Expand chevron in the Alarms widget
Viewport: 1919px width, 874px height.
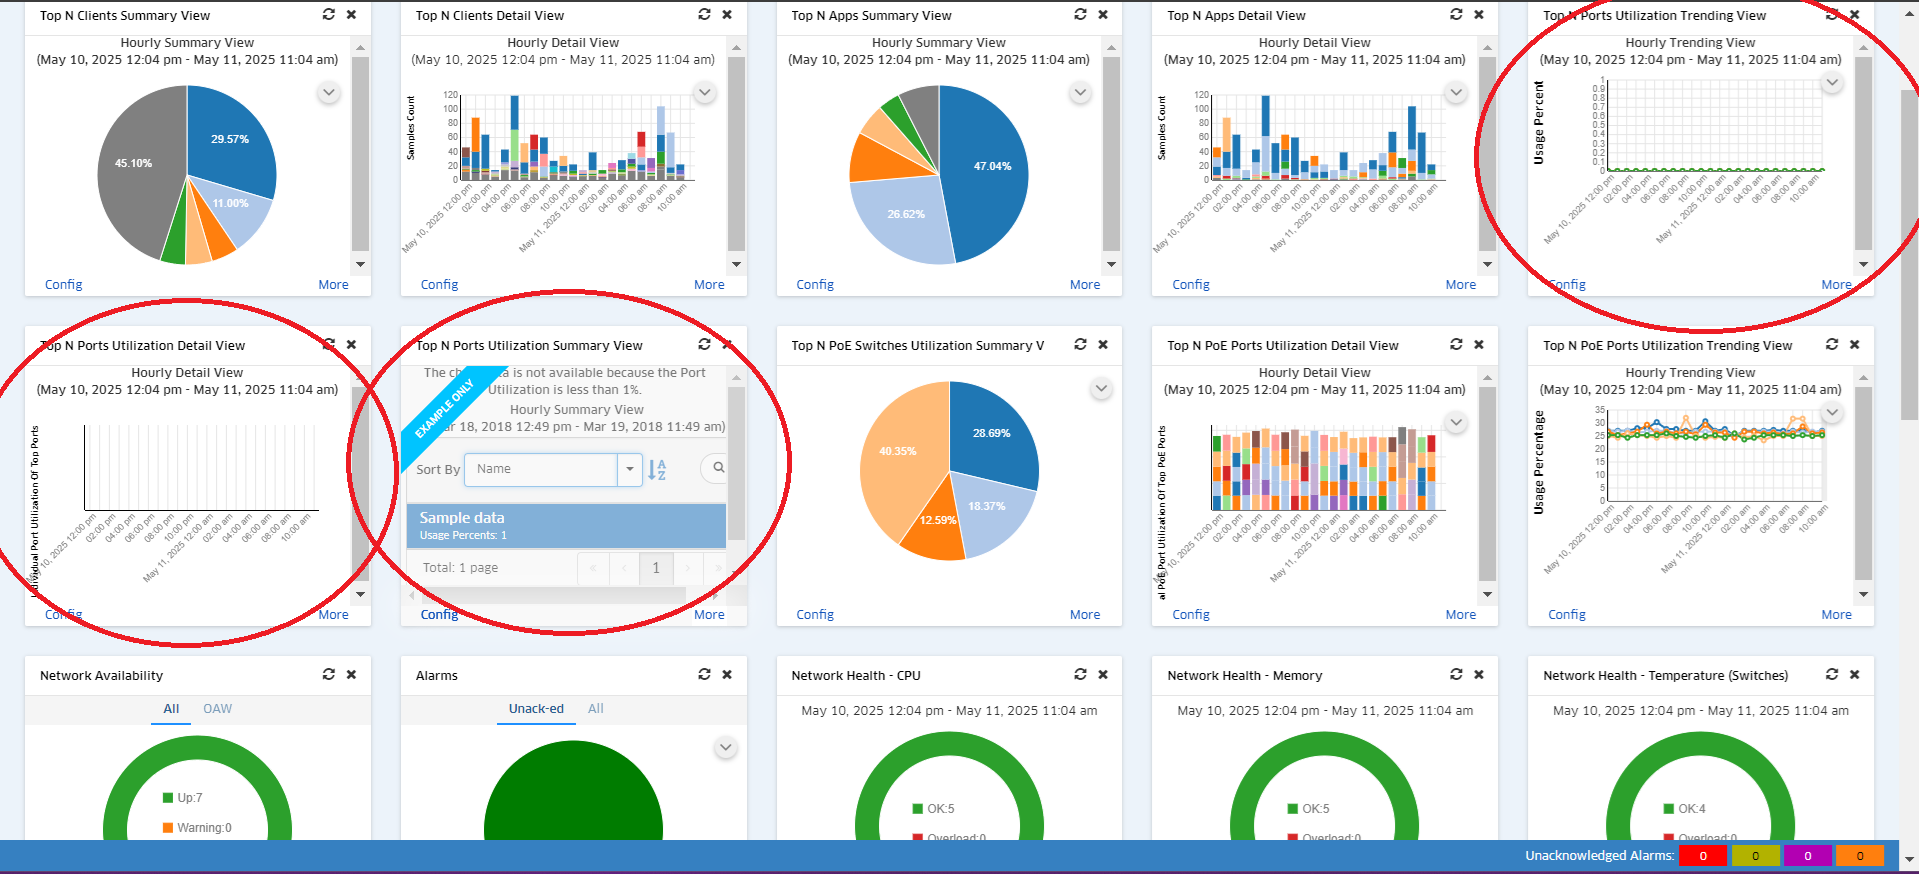726,747
